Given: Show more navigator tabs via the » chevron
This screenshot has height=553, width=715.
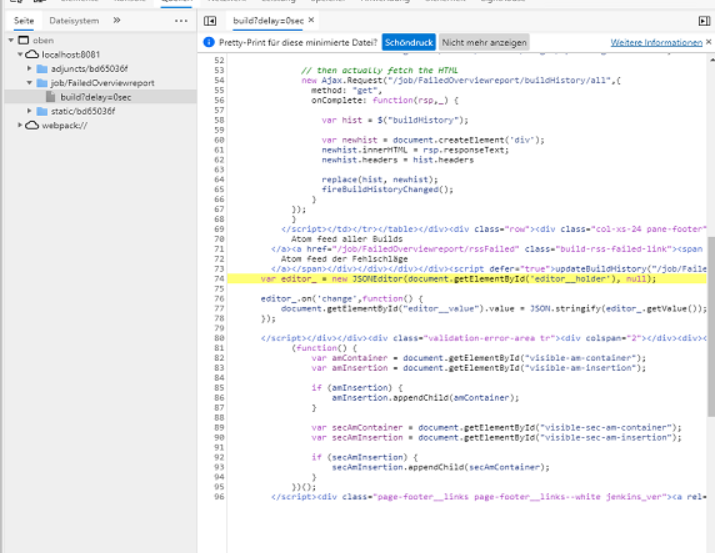Looking at the screenshot, I should (117, 21).
